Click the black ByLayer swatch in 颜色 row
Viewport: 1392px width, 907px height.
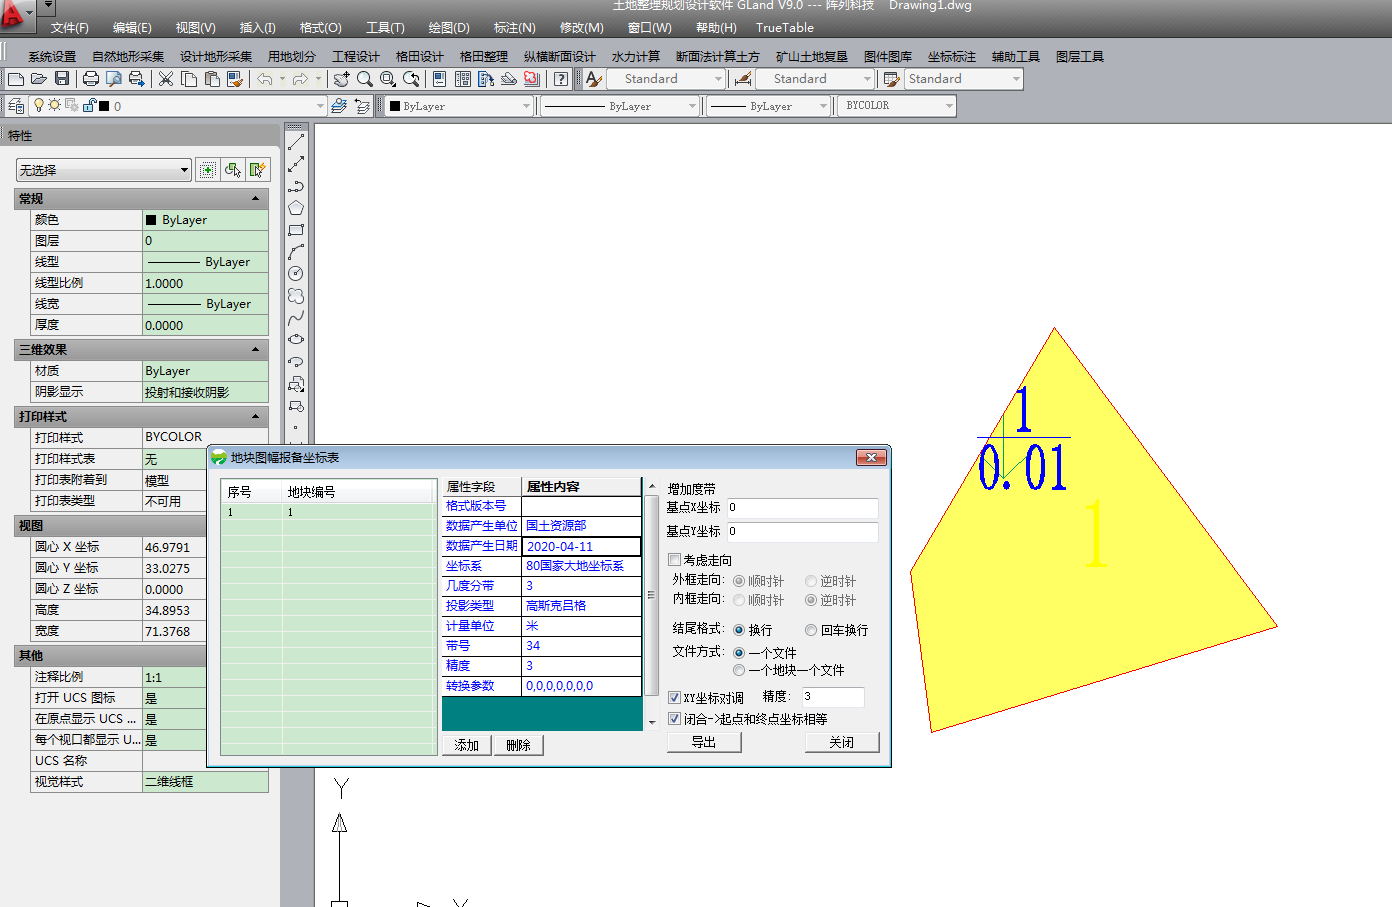point(151,220)
